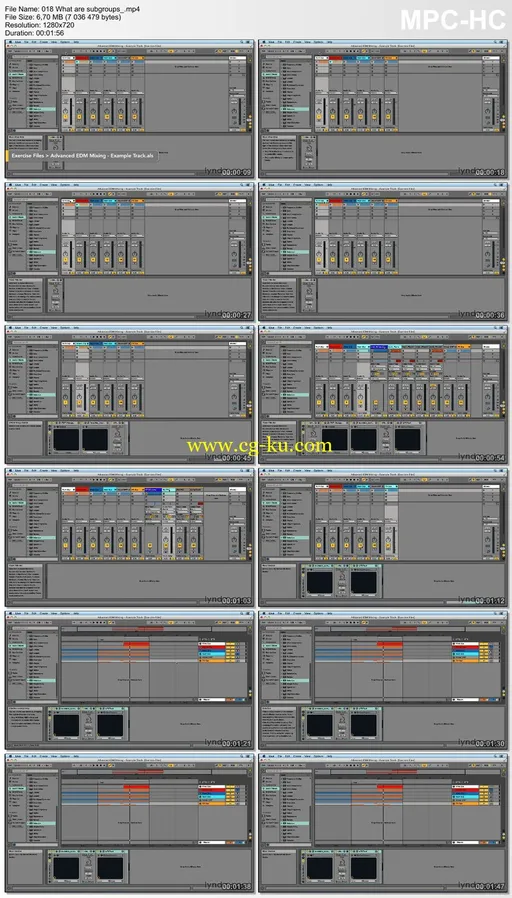Viewport: 512px width, 898px height.
Task: Open the video frame stamped 00:01:47
Action: [x=383, y=823]
